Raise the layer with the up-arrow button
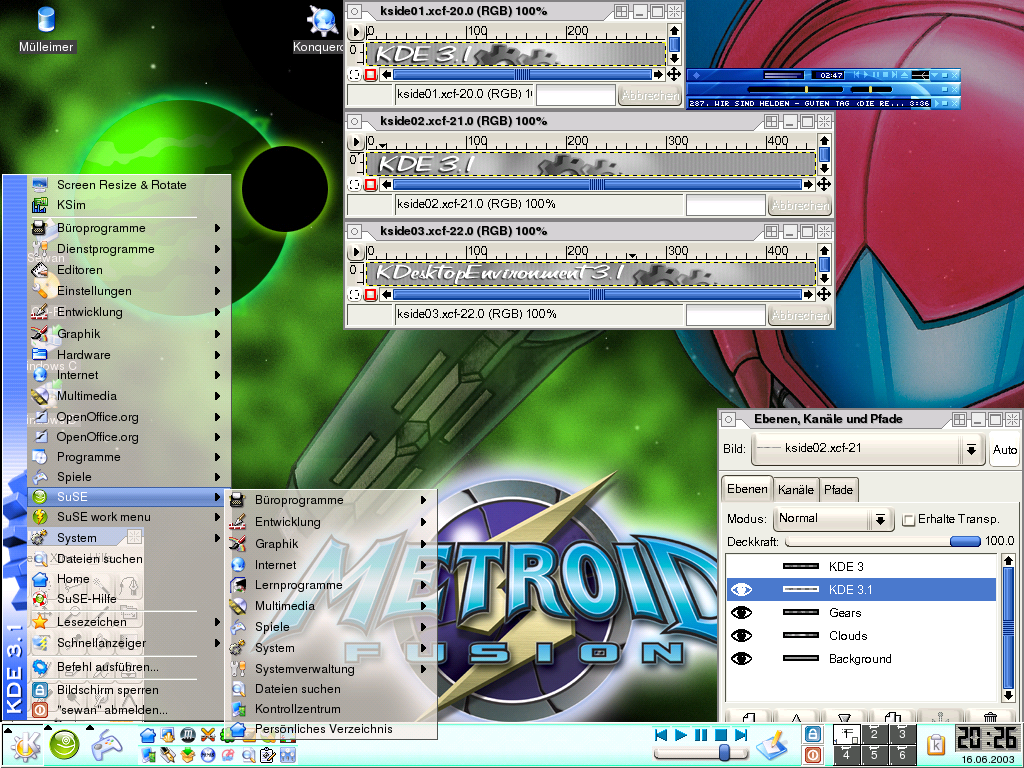This screenshot has height=768, width=1024. (796, 717)
